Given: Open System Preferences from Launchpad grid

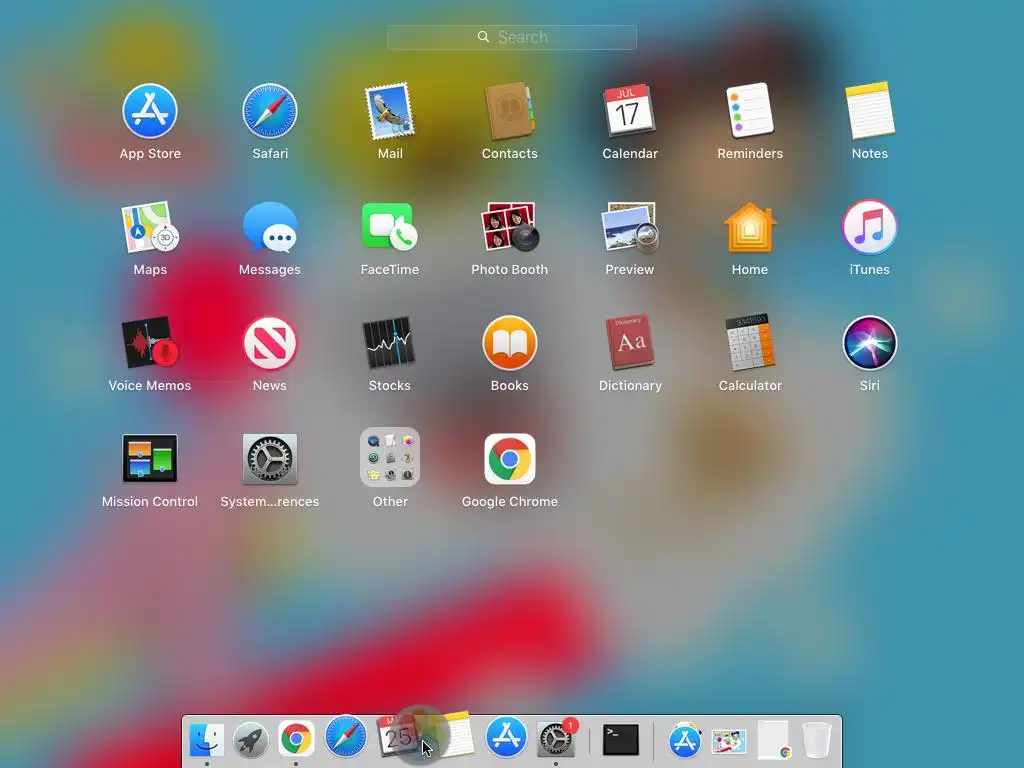Looking at the screenshot, I should pyautogui.click(x=270, y=458).
